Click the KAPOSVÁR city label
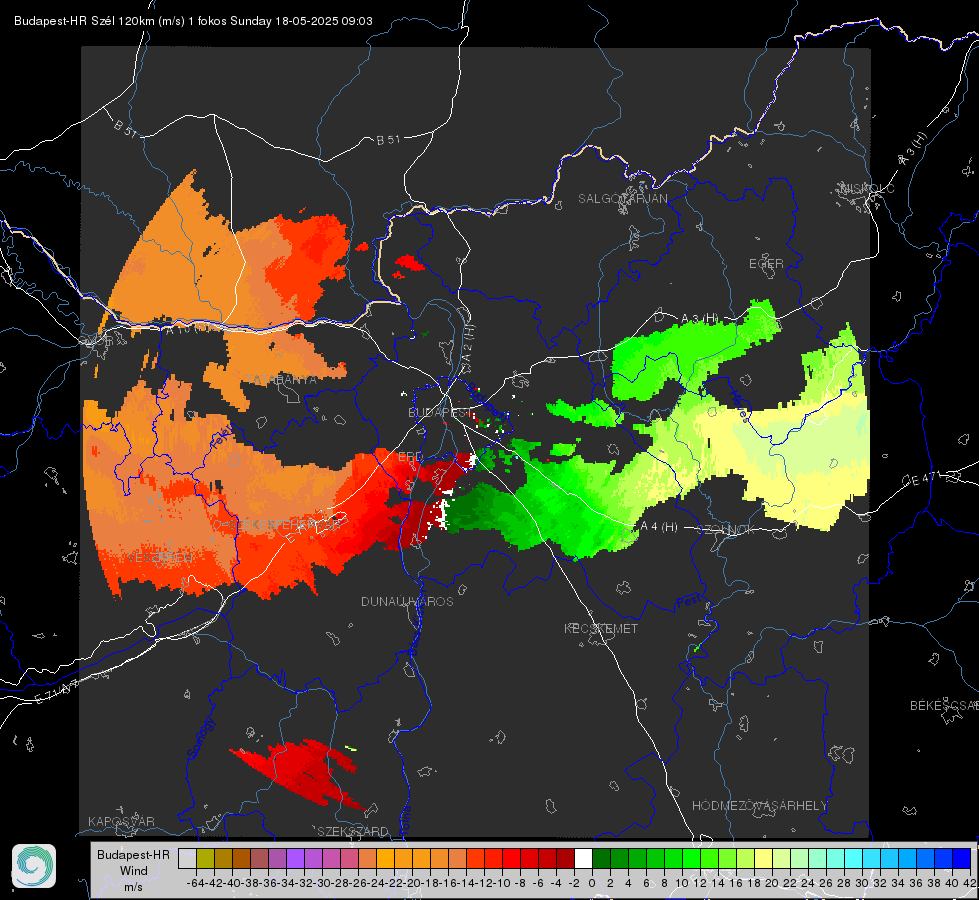This screenshot has width=979, height=900. (121, 821)
